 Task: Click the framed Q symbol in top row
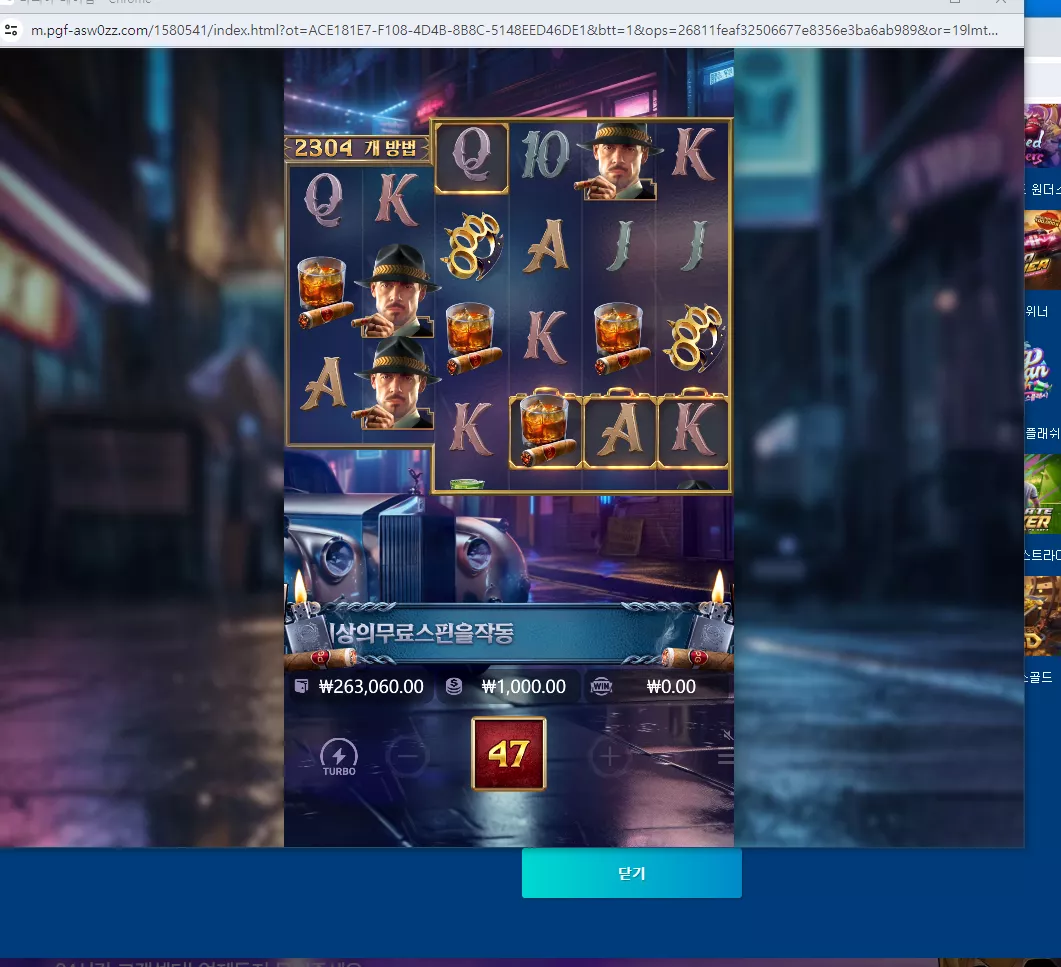point(471,157)
